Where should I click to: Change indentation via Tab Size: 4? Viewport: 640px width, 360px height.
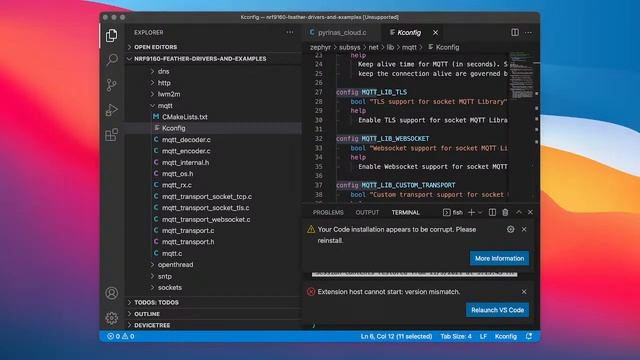tap(456, 336)
